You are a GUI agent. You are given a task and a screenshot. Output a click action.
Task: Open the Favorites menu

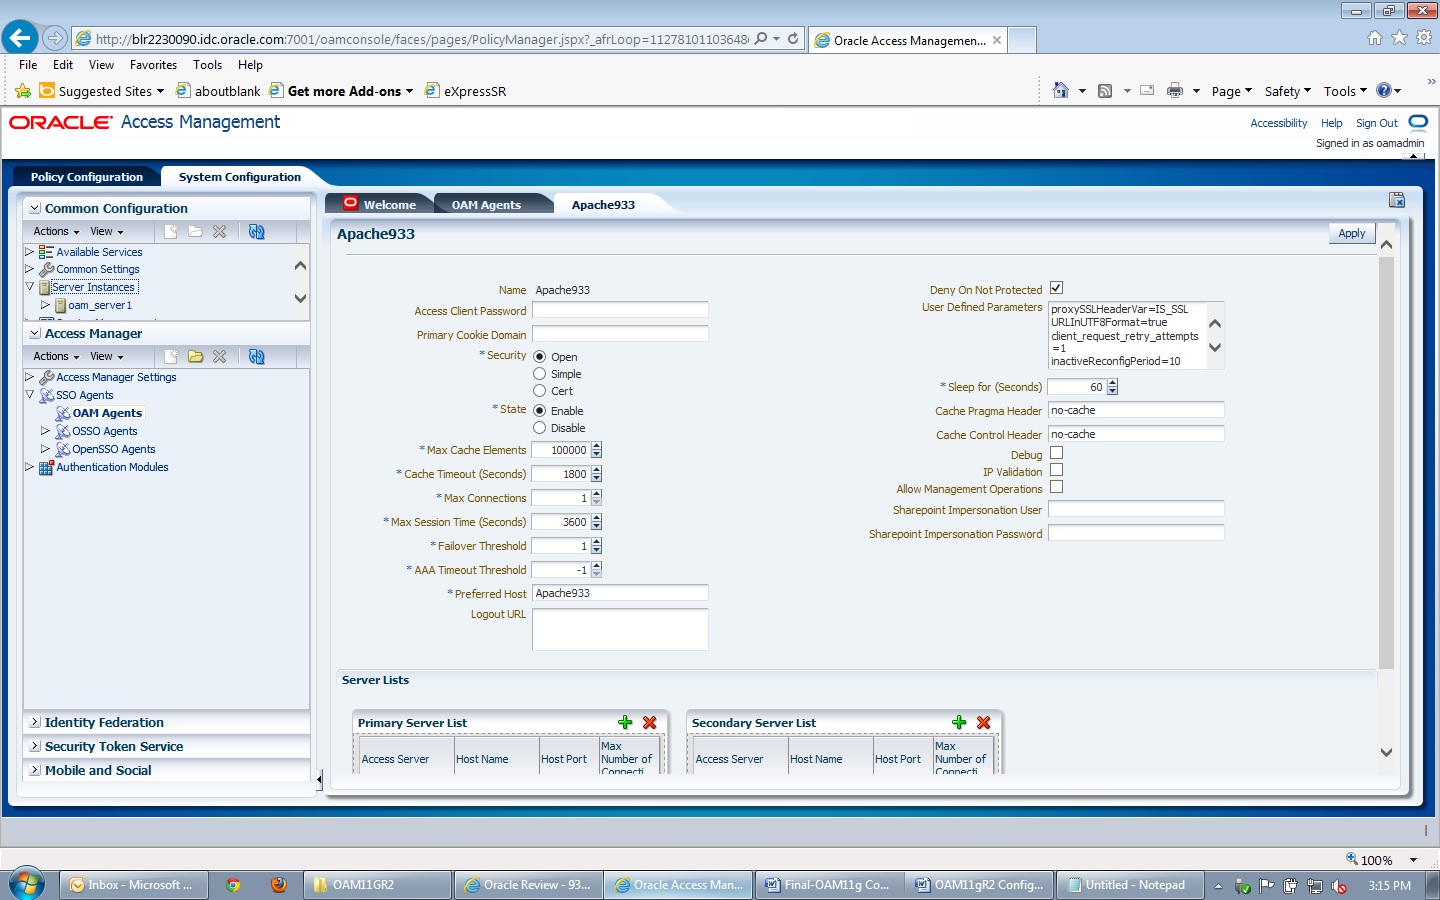tap(153, 65)
